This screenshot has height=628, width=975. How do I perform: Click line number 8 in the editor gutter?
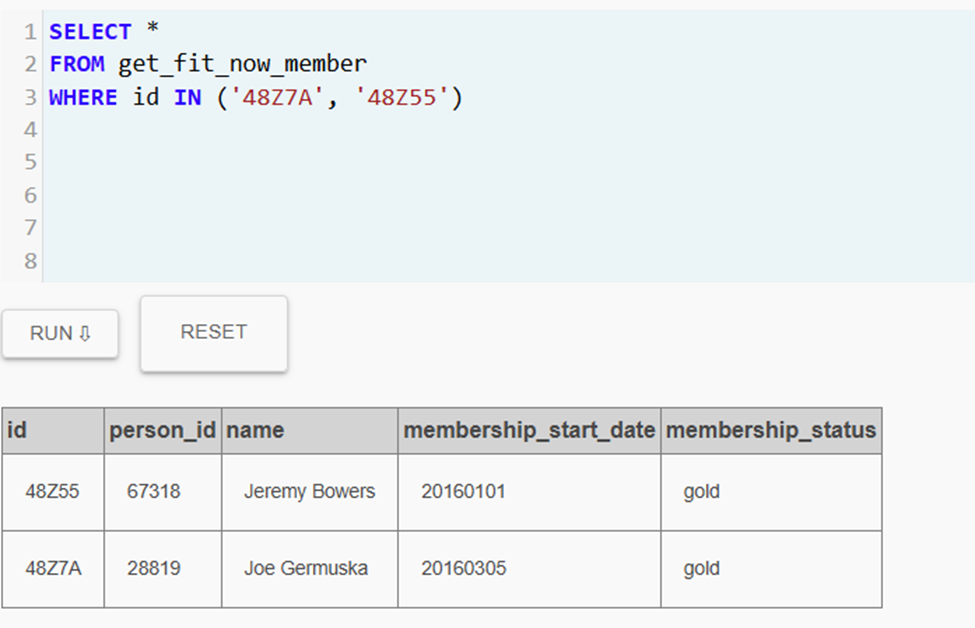(x=30, y=261)
